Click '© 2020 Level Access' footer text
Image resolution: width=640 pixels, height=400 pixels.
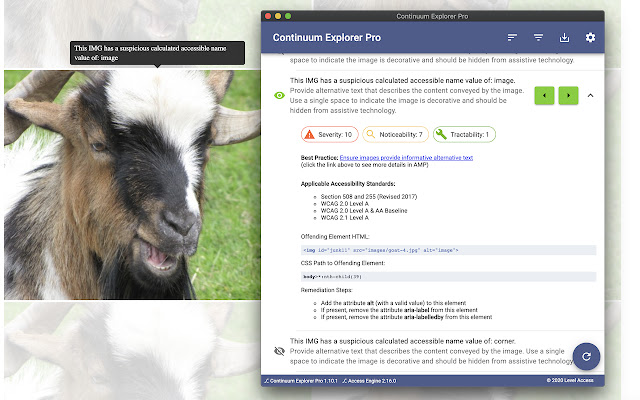pyautogui.click(x=570, y=380)
